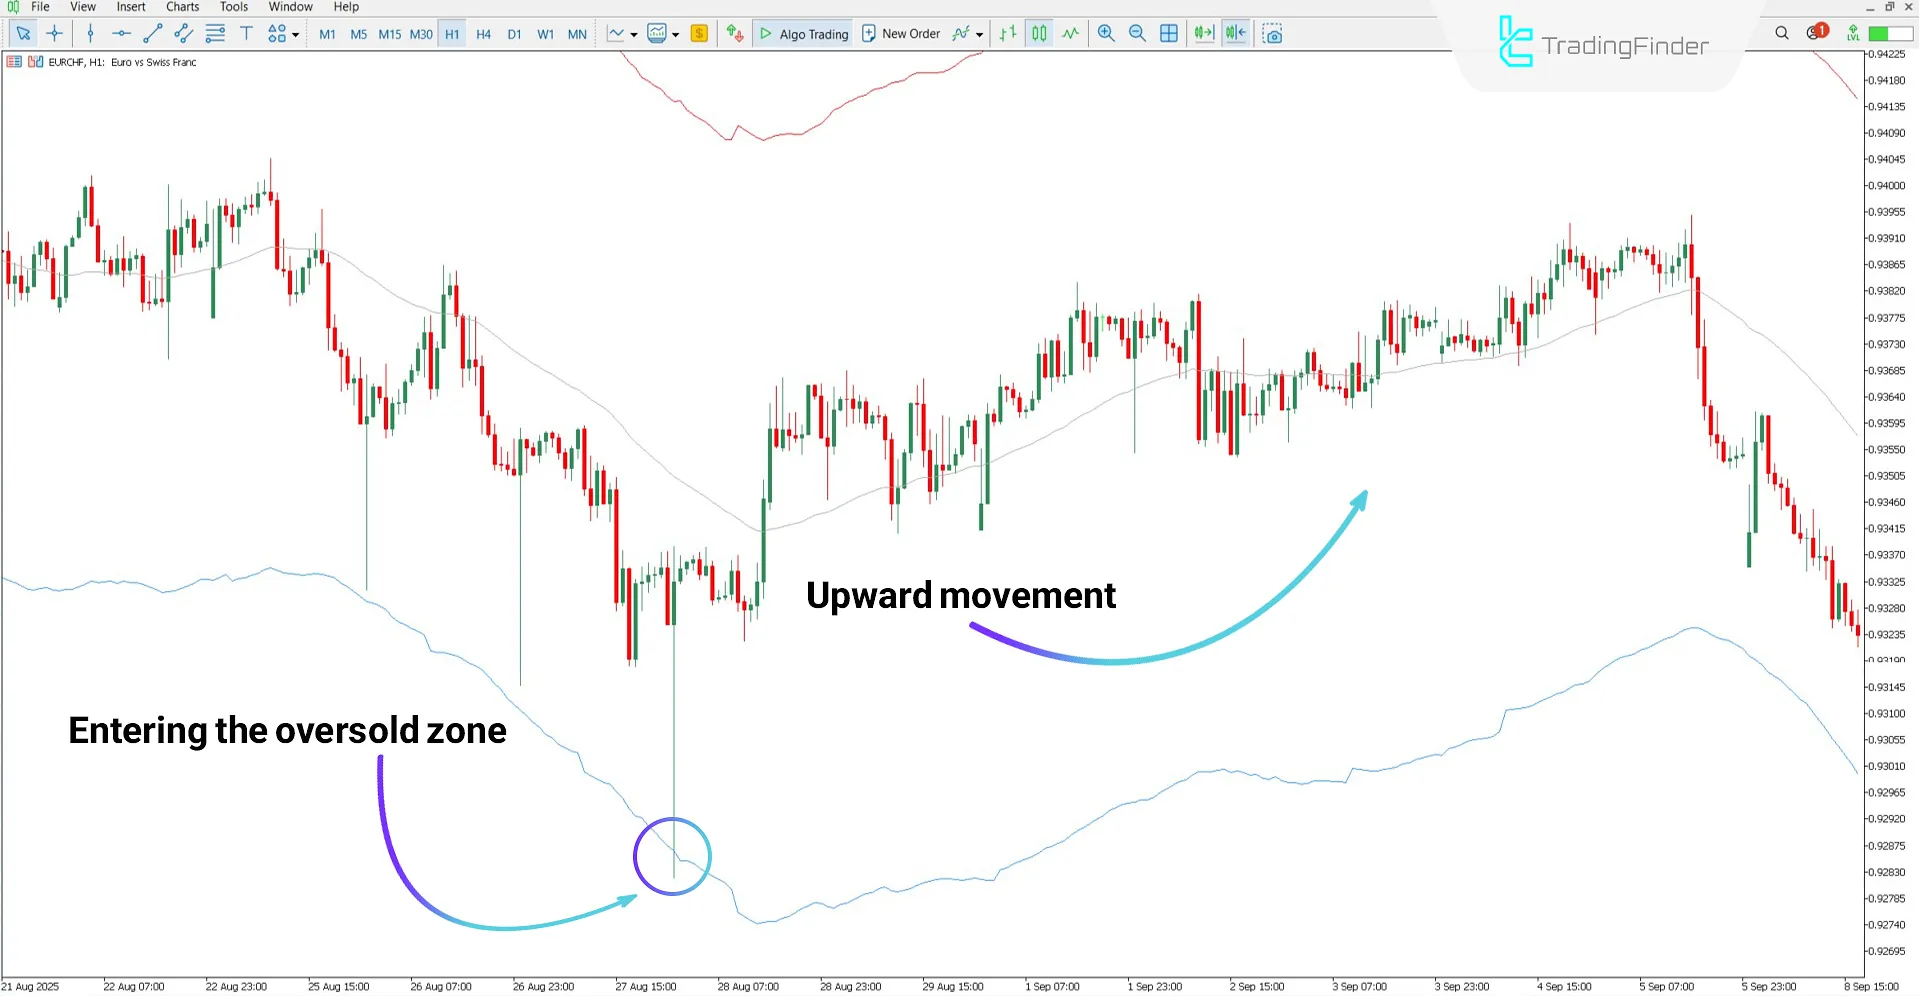This screenshot has width=1919, height=996.
Task: Click the search magnifier icon
Action: pyautogui.click(x=1781, y=33)
